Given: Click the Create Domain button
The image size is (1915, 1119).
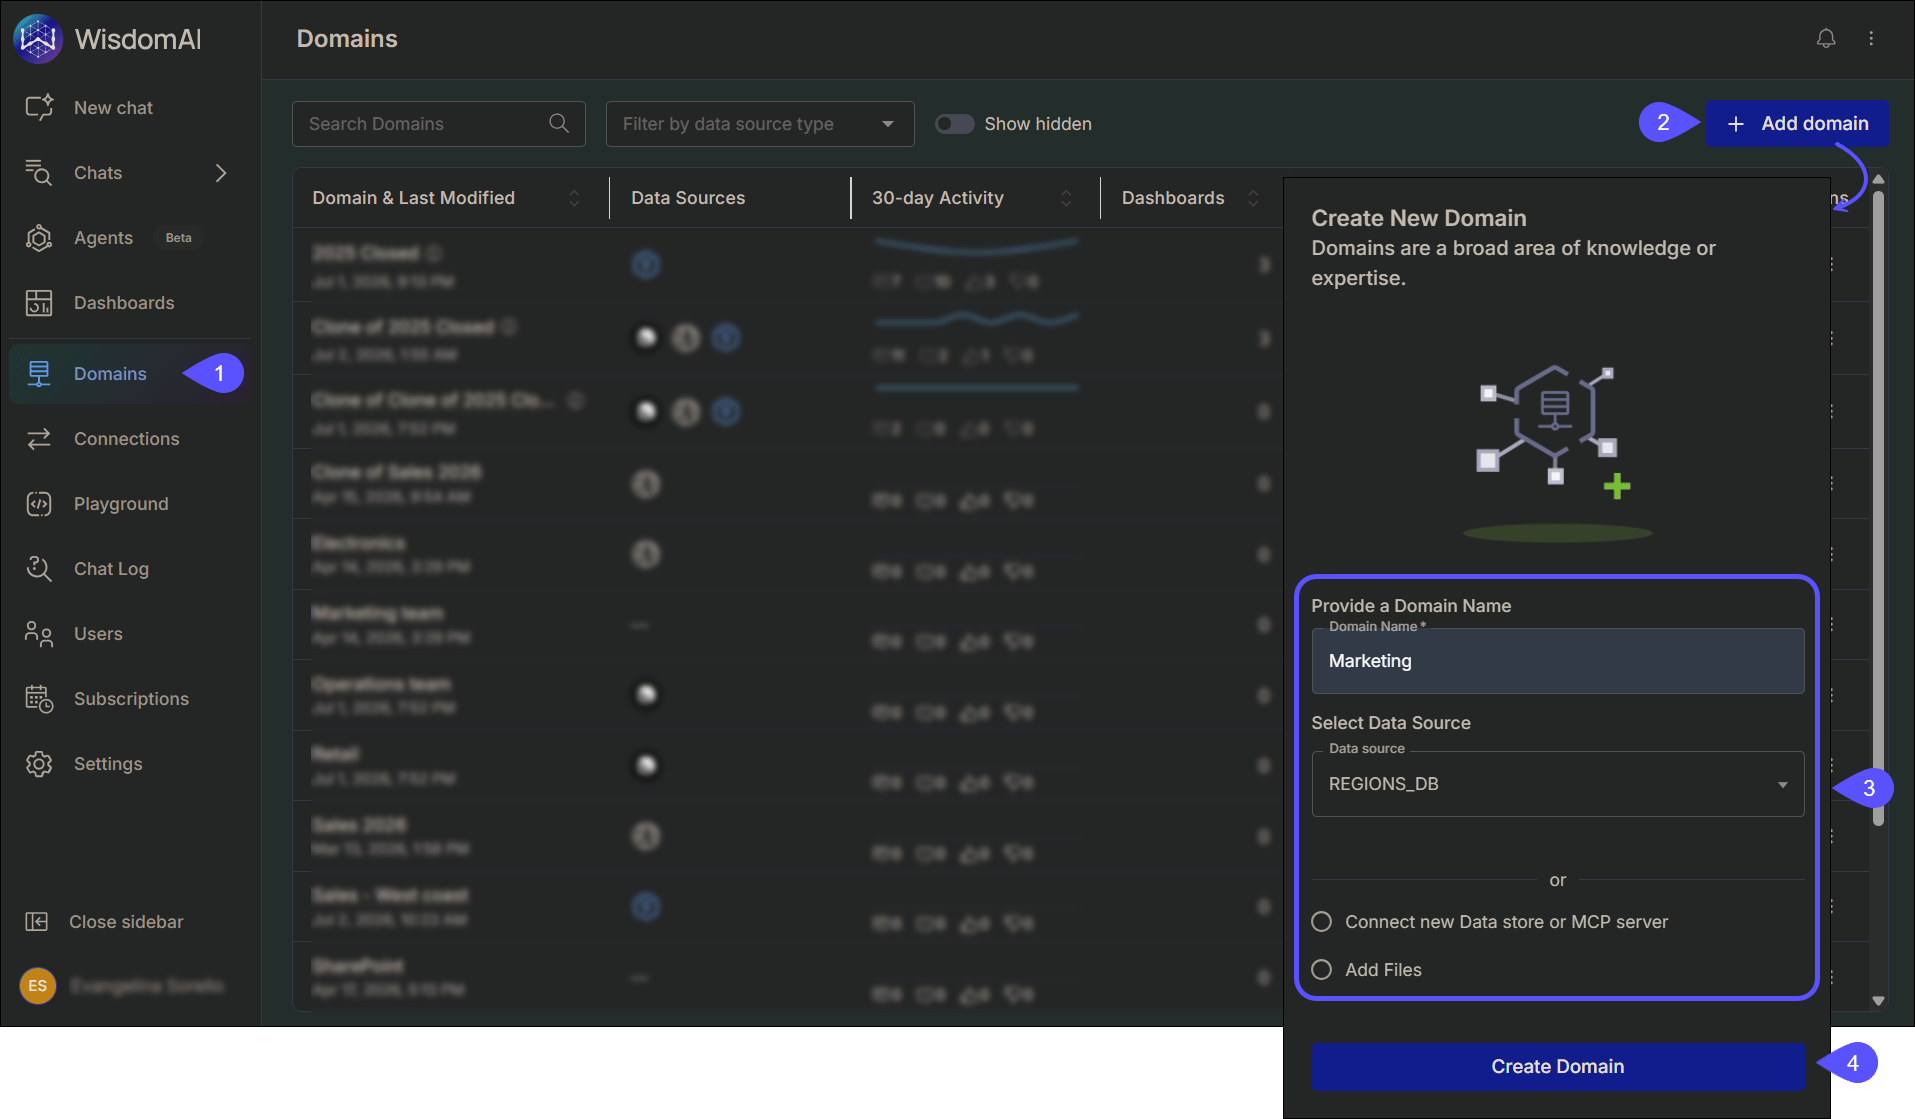Looking at the screenshot, I should pyautogui.click(x=1557, y=1066).
